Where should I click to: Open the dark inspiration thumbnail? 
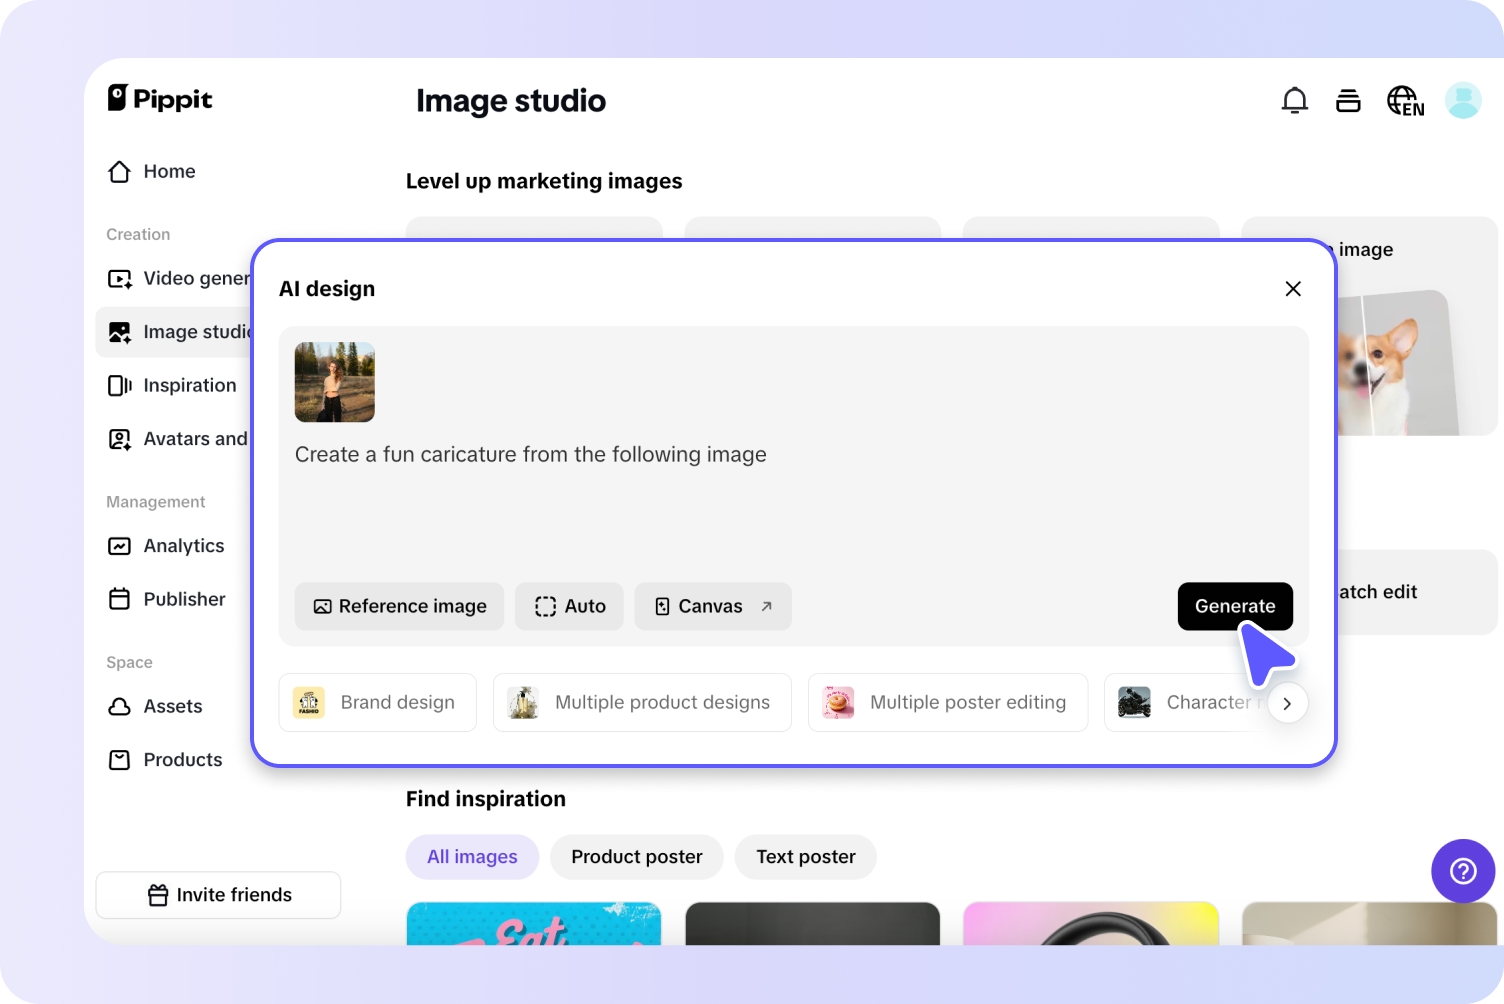tap(813, 924)
